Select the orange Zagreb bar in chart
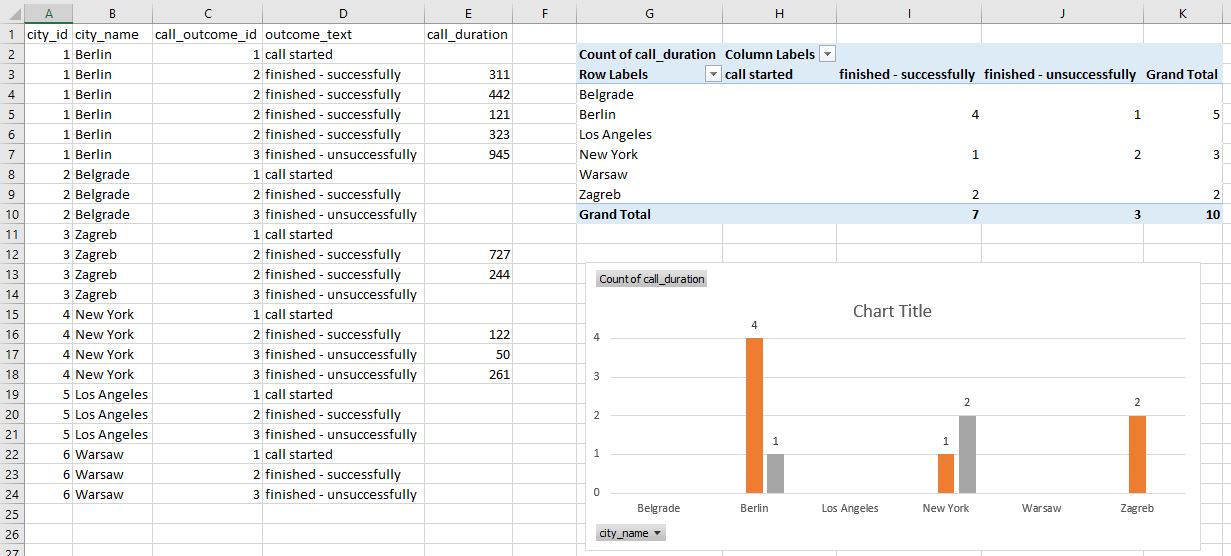This screenshot has width=1231, height=556. [x=1137, y=454]
